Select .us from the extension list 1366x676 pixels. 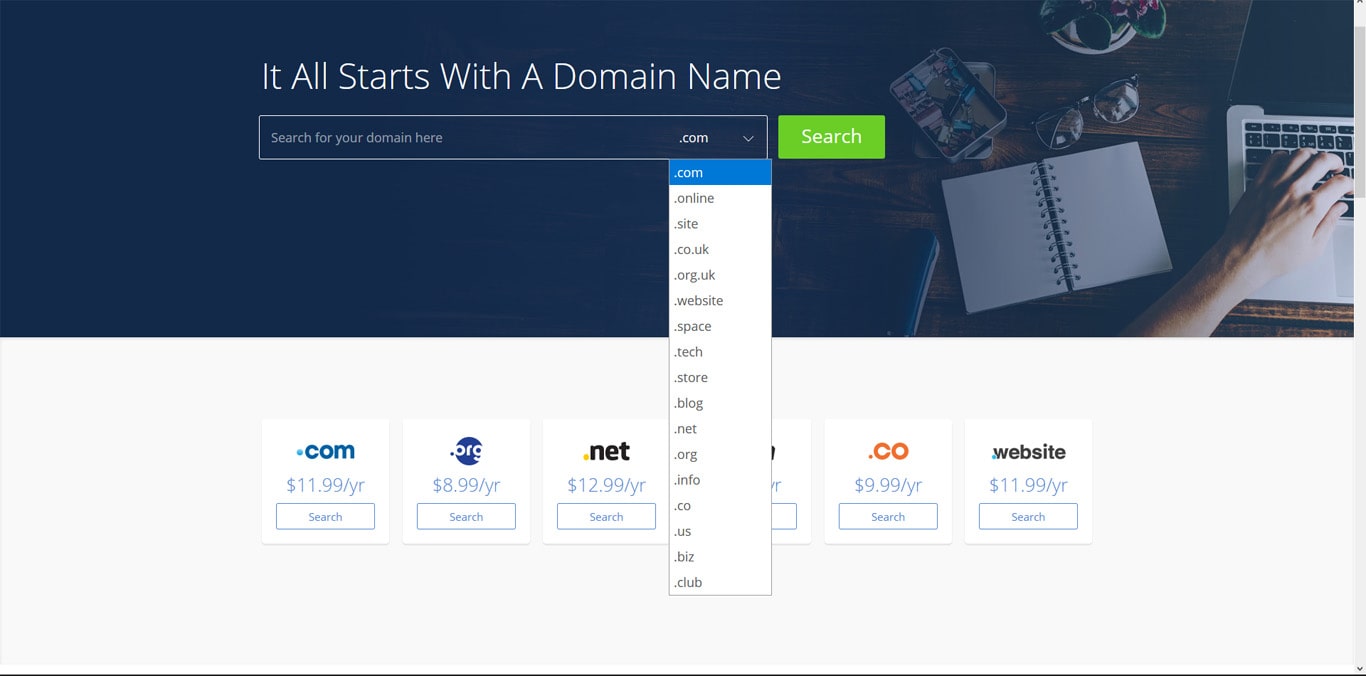[x=720, y=531]
